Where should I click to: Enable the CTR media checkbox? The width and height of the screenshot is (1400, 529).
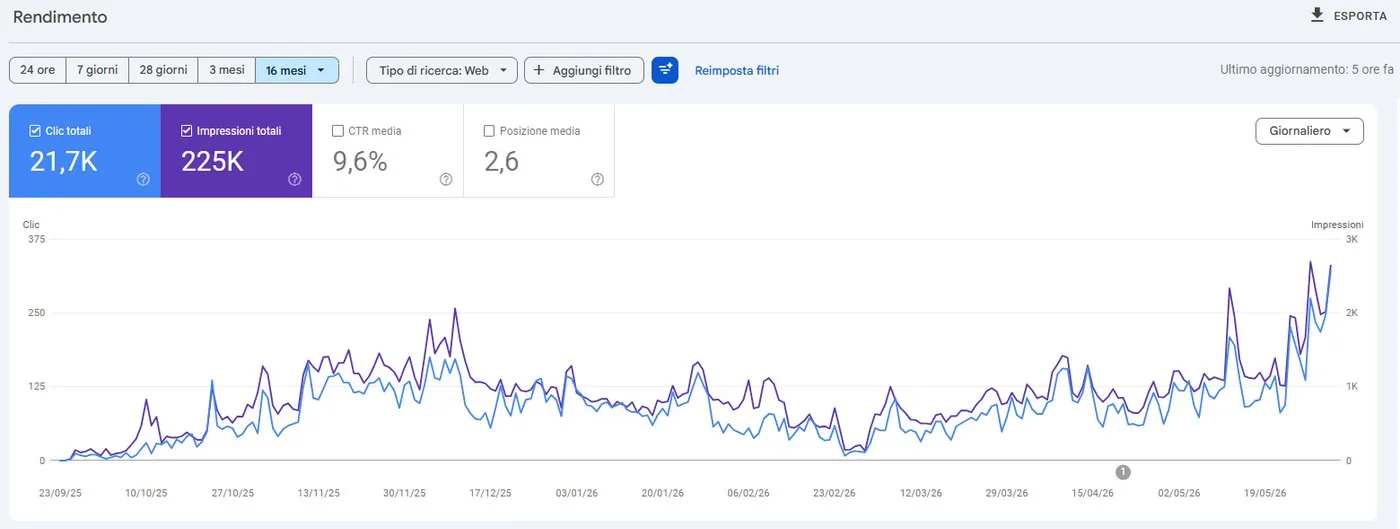(338, 131)
